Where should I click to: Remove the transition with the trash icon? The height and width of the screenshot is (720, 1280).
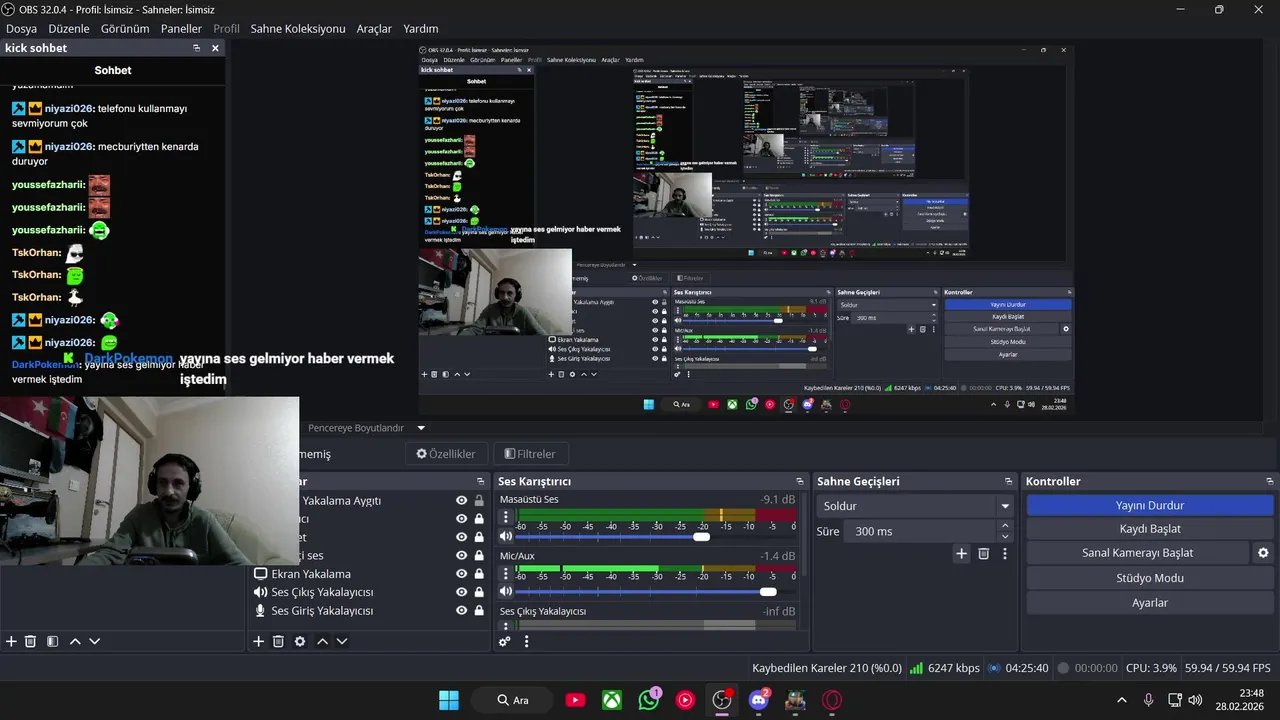click(983, 553)
